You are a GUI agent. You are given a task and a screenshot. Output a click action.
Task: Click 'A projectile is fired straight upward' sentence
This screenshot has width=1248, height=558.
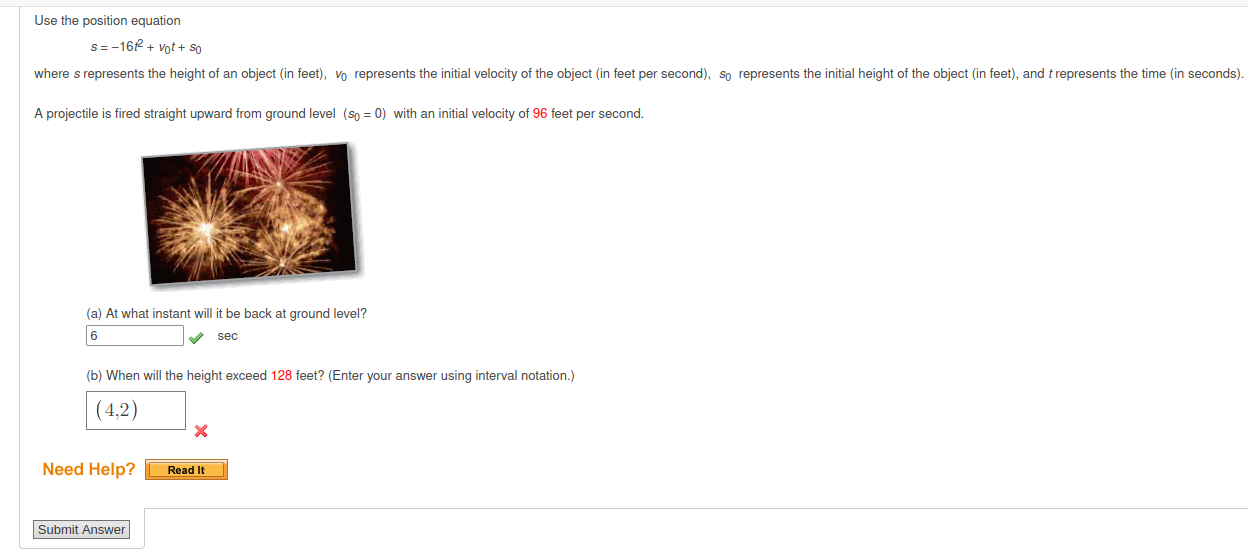pos(133,114)
